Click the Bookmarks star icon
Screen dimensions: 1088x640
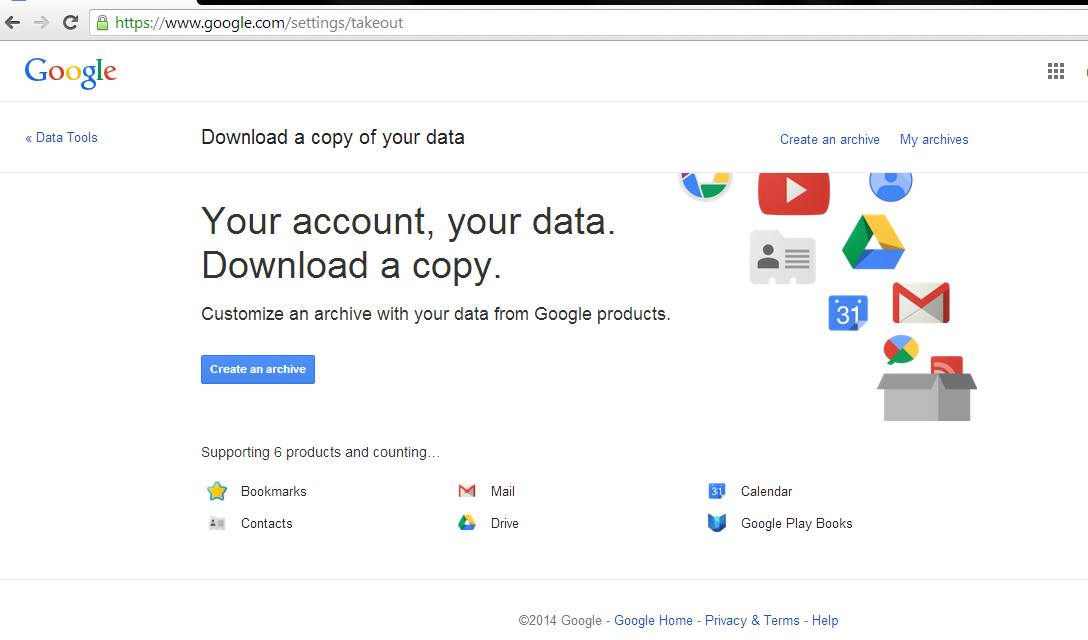click(x=217, y=491)
